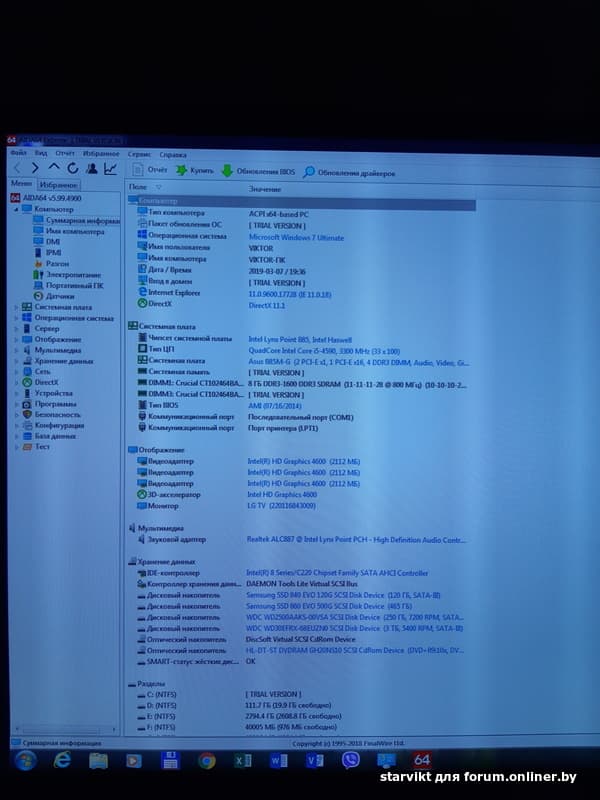Click the up-level arrow in toolbar
Image resolution: width=600 pixels, height=800 pixels.
[x=54, y=168]
